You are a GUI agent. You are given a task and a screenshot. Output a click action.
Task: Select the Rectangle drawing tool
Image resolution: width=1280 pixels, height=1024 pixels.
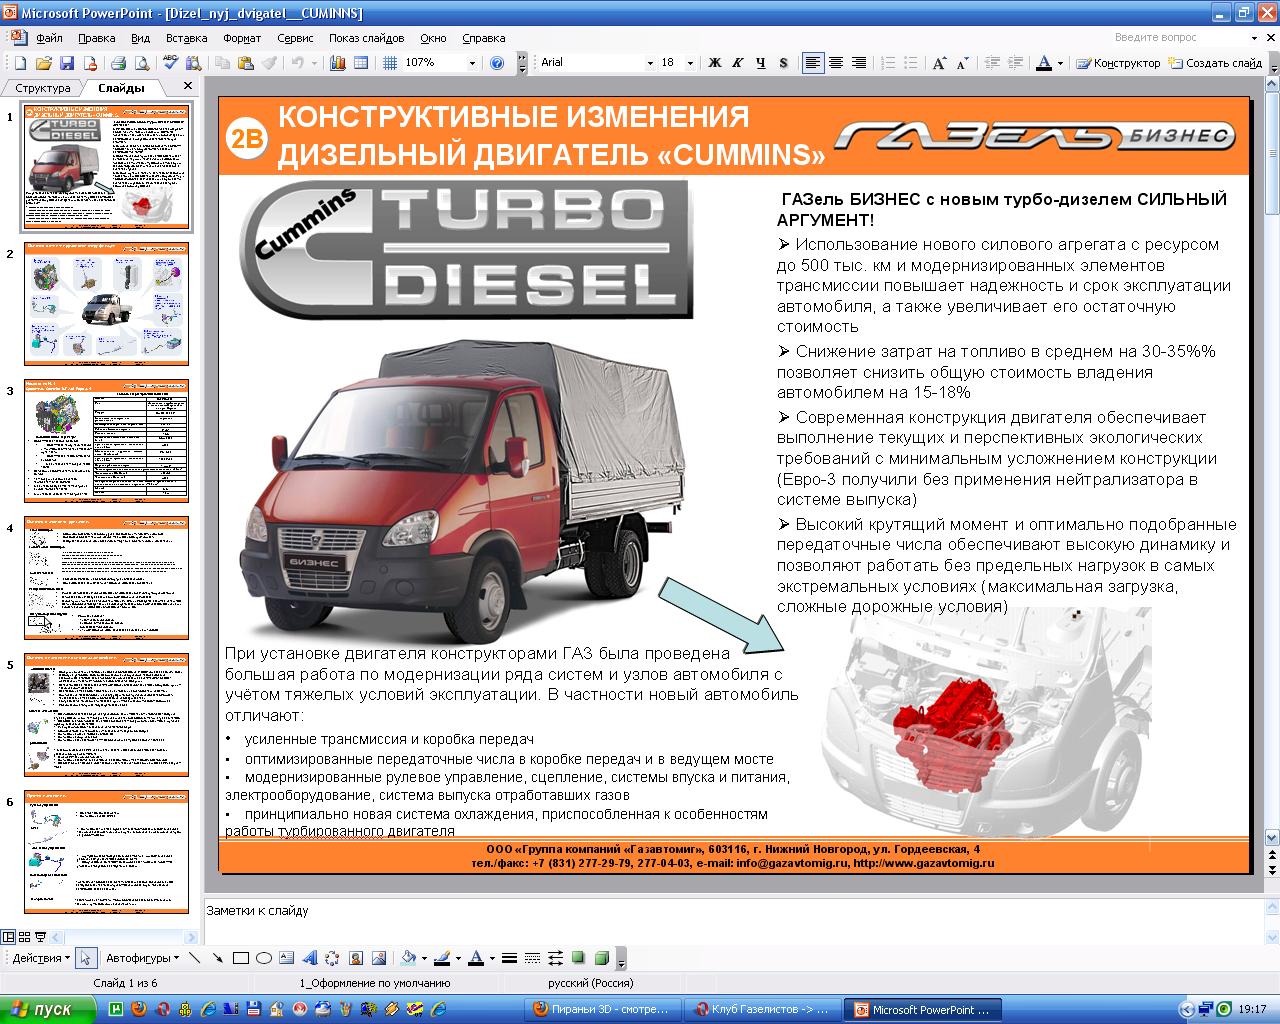240,958
